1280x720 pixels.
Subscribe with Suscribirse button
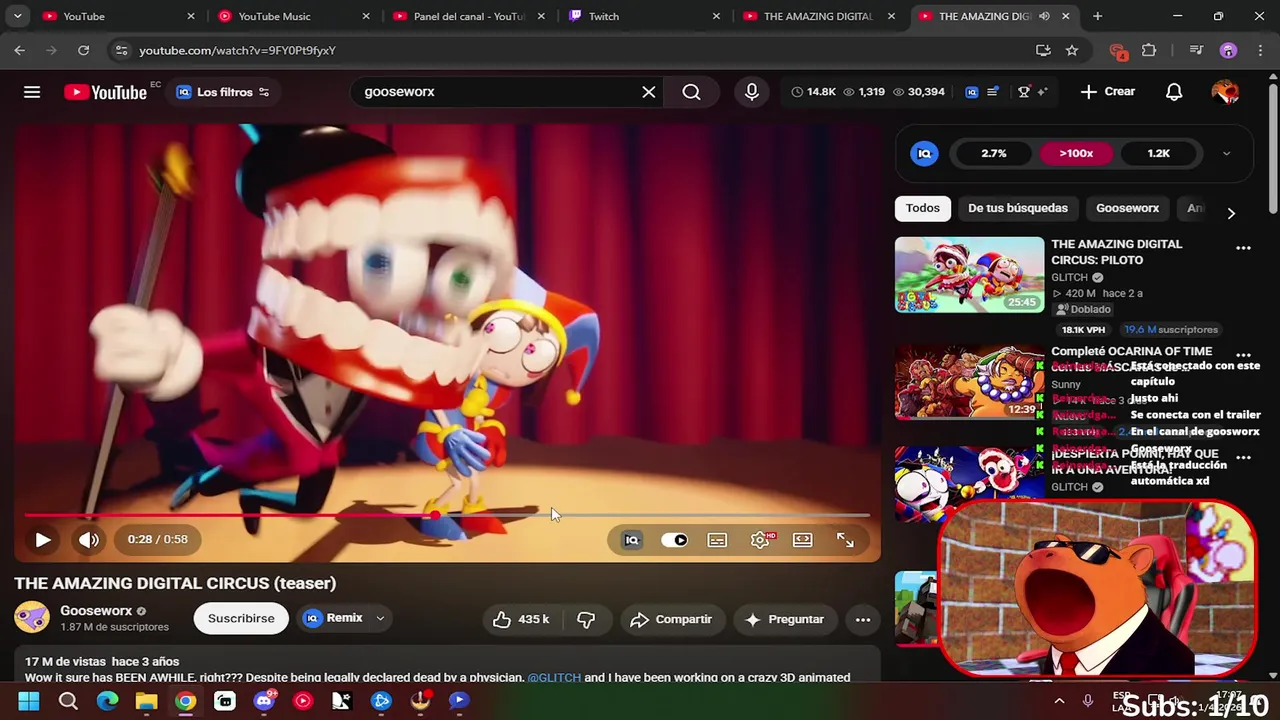[x=241, y=619]
